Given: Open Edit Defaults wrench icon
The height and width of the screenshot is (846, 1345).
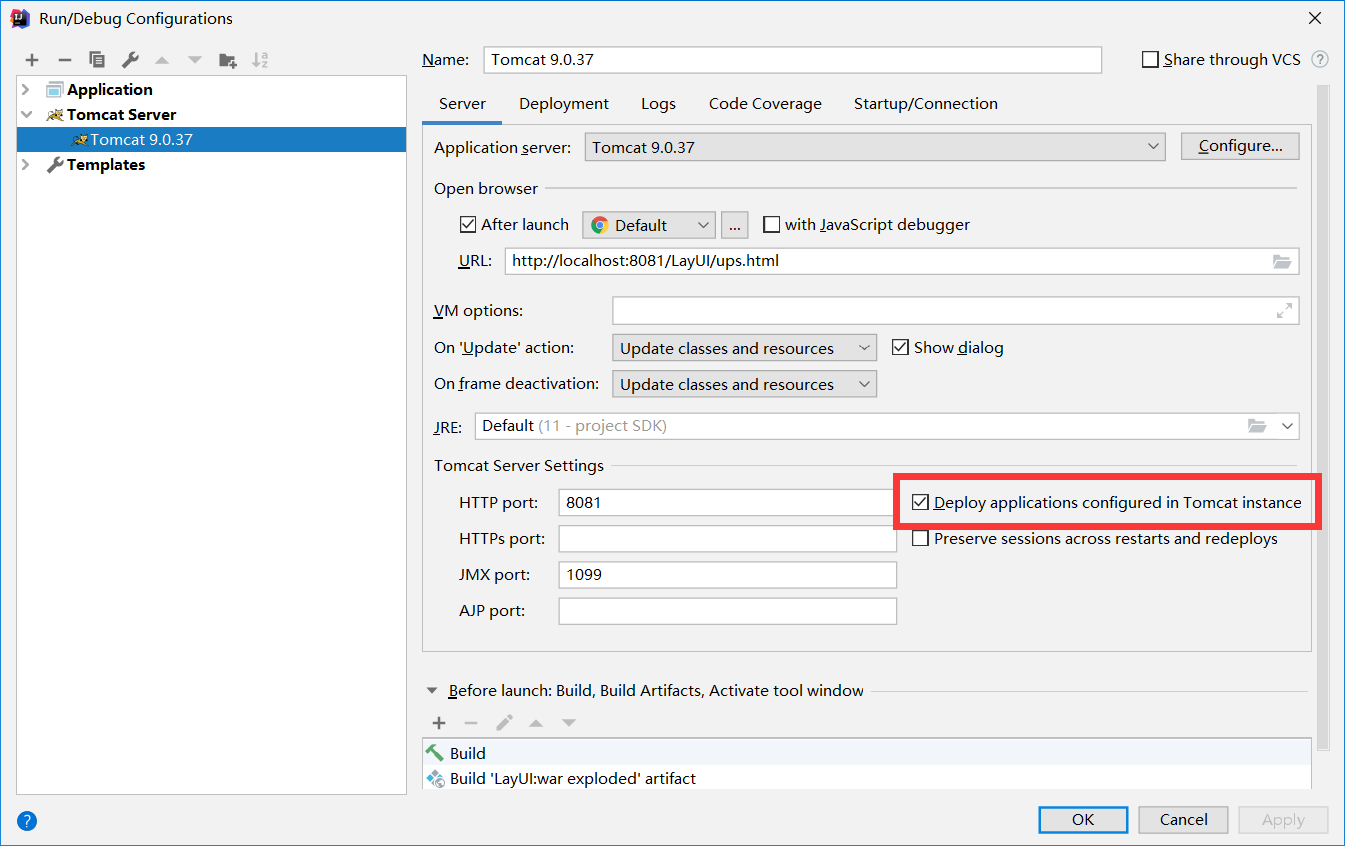Looking at the screenshot, I should (x=130, y=60).
